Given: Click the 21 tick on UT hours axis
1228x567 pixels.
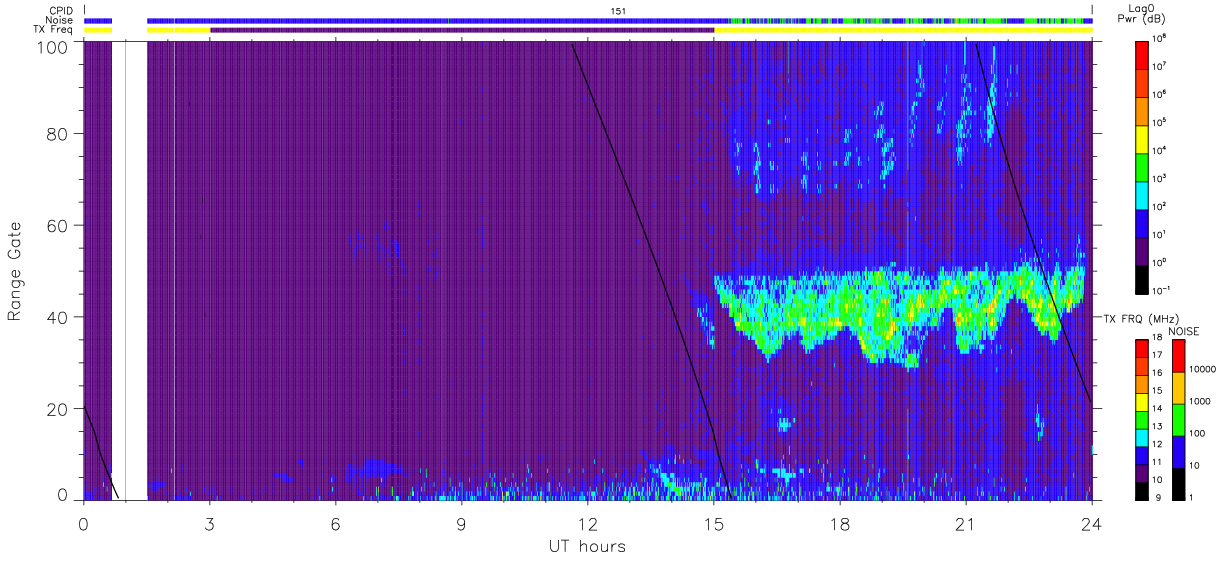Looking at the screenshot, I should 966,523.
